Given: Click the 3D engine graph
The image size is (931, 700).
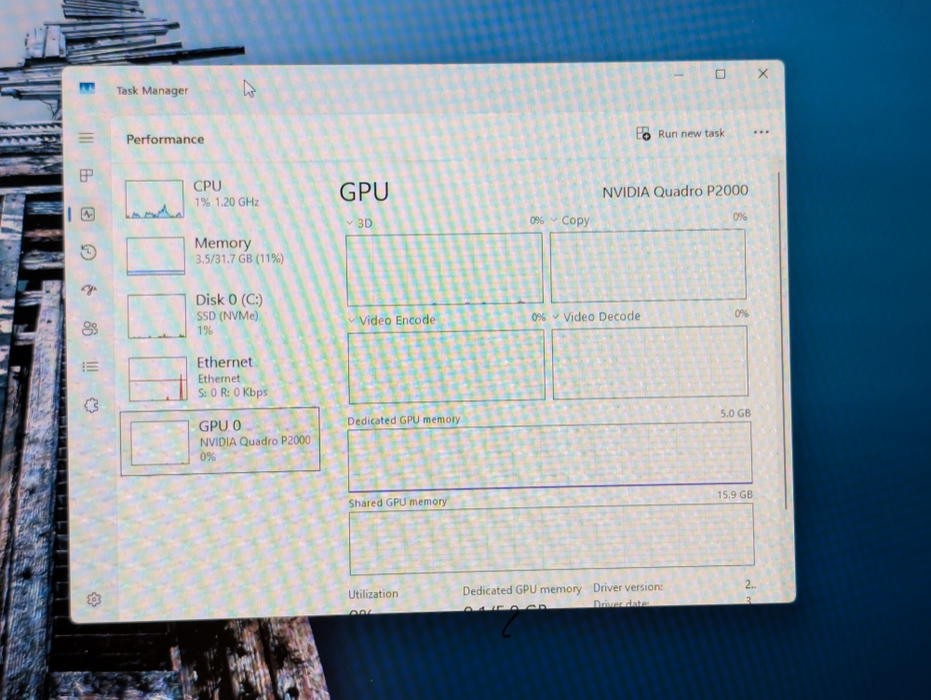Looking at the screenshot, I should click(444, 269).
